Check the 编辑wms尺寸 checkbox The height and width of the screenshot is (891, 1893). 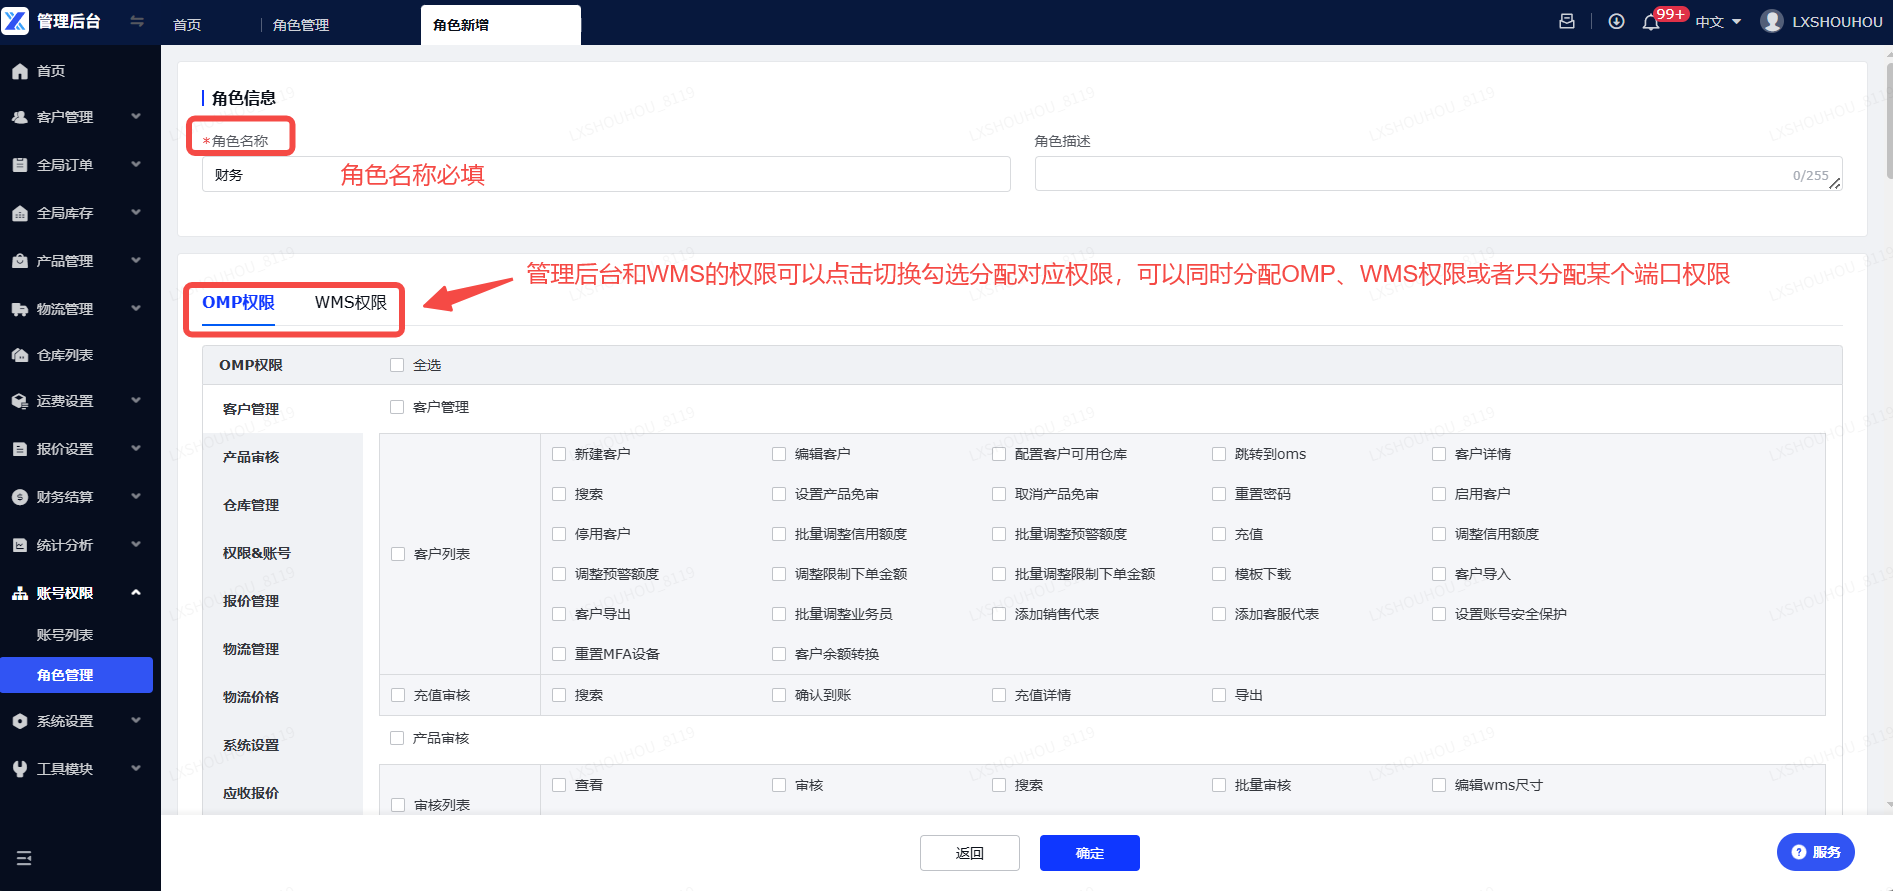[1439, 785]
